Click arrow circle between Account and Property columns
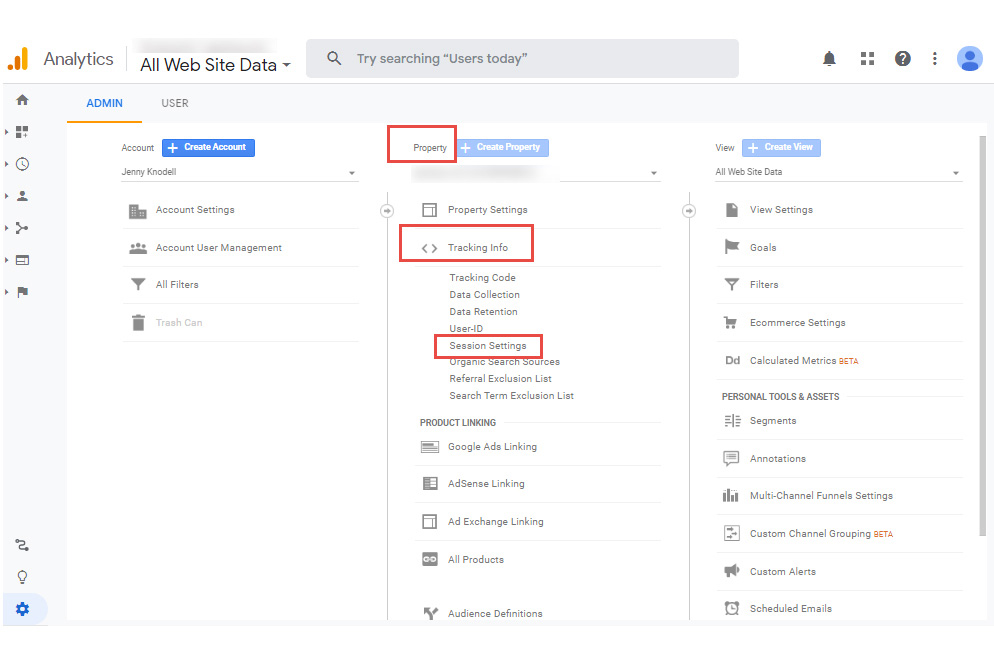994x665 pixels. (x=387, y=210)
